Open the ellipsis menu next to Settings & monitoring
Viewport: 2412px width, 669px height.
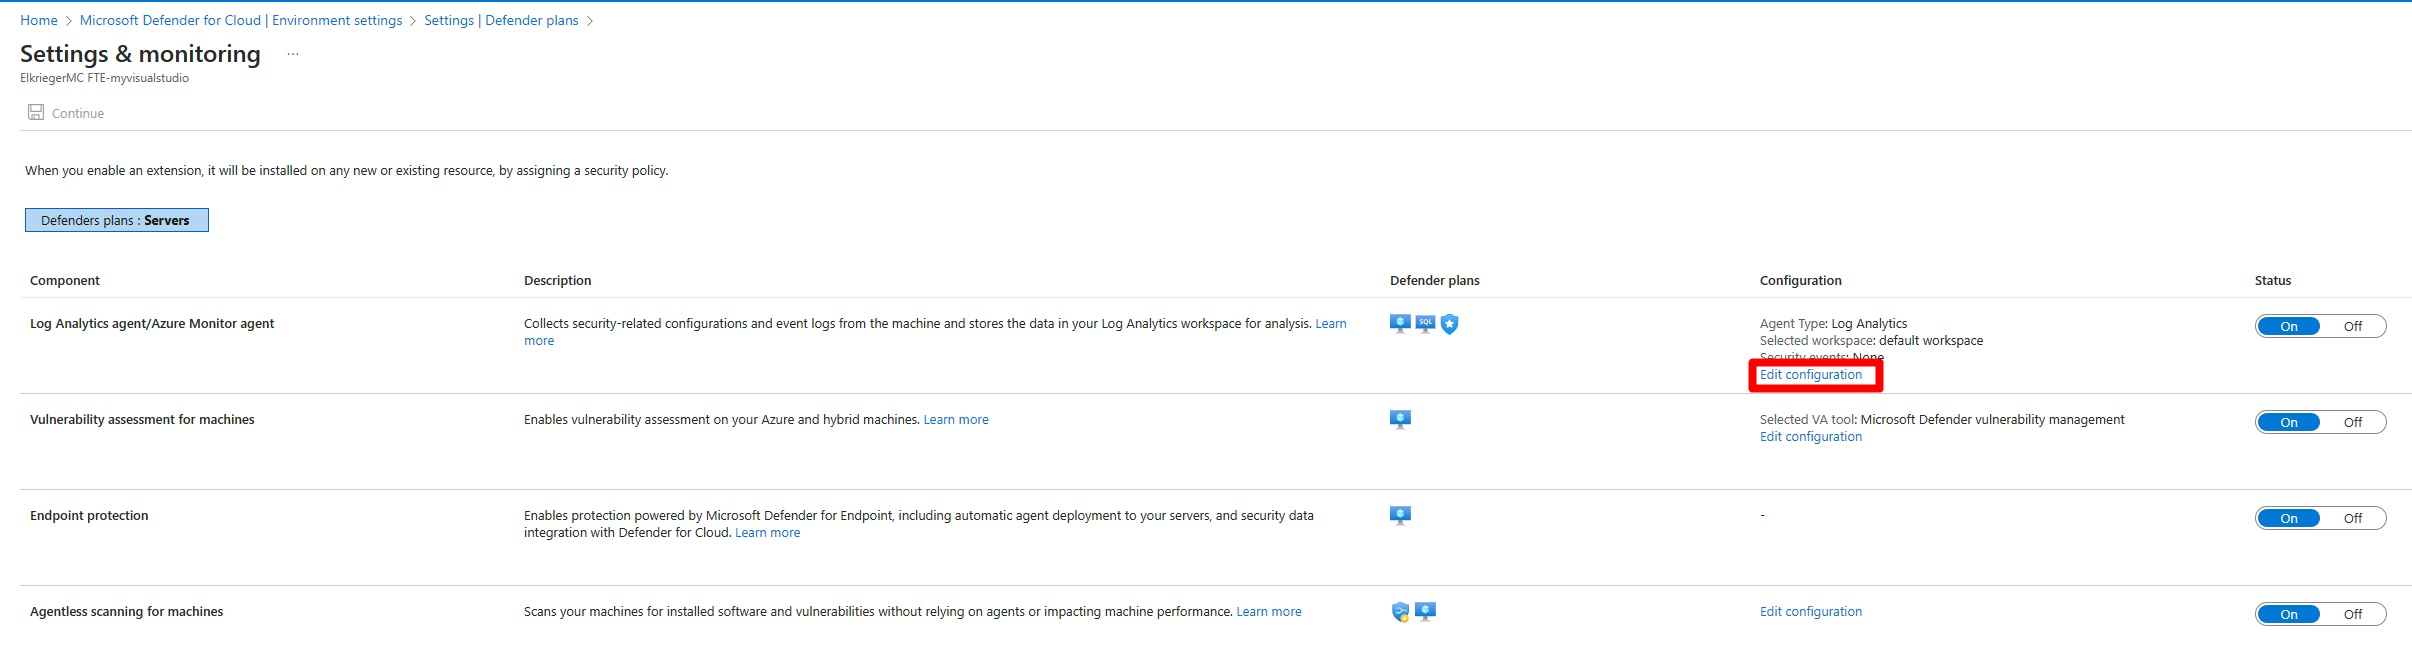pos(293,54)
